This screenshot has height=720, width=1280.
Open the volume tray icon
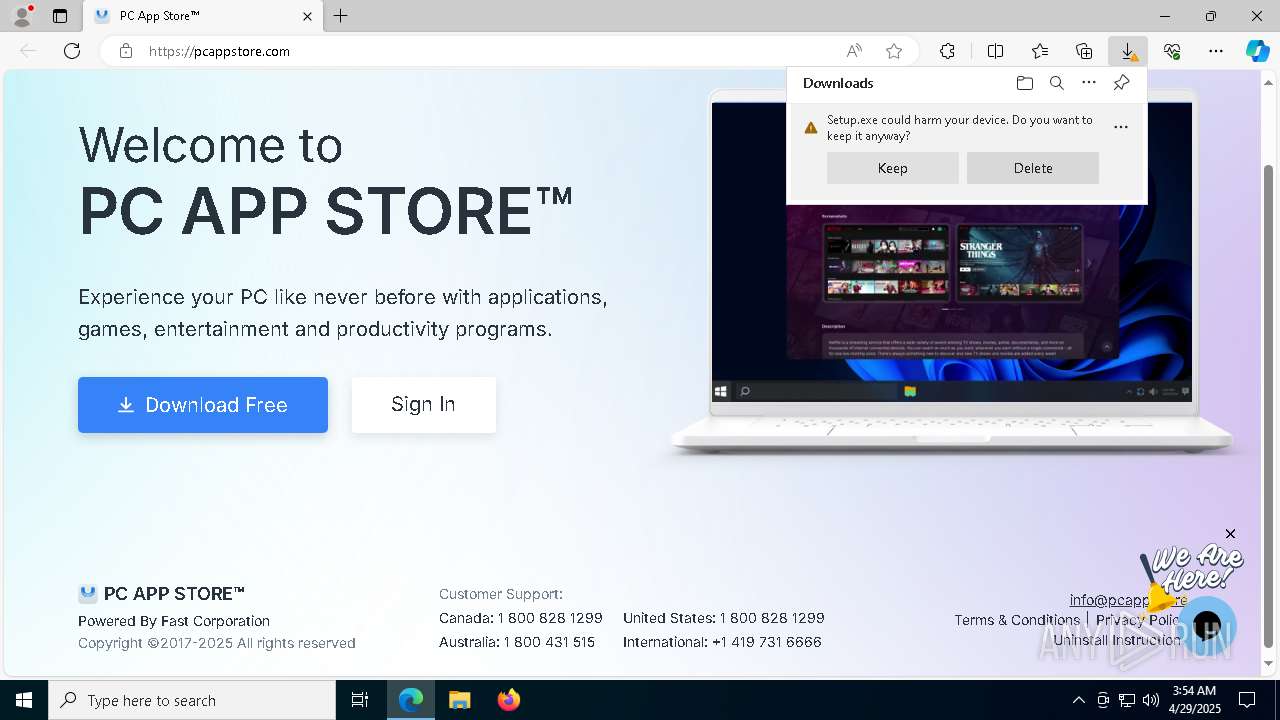(1151, 700)
